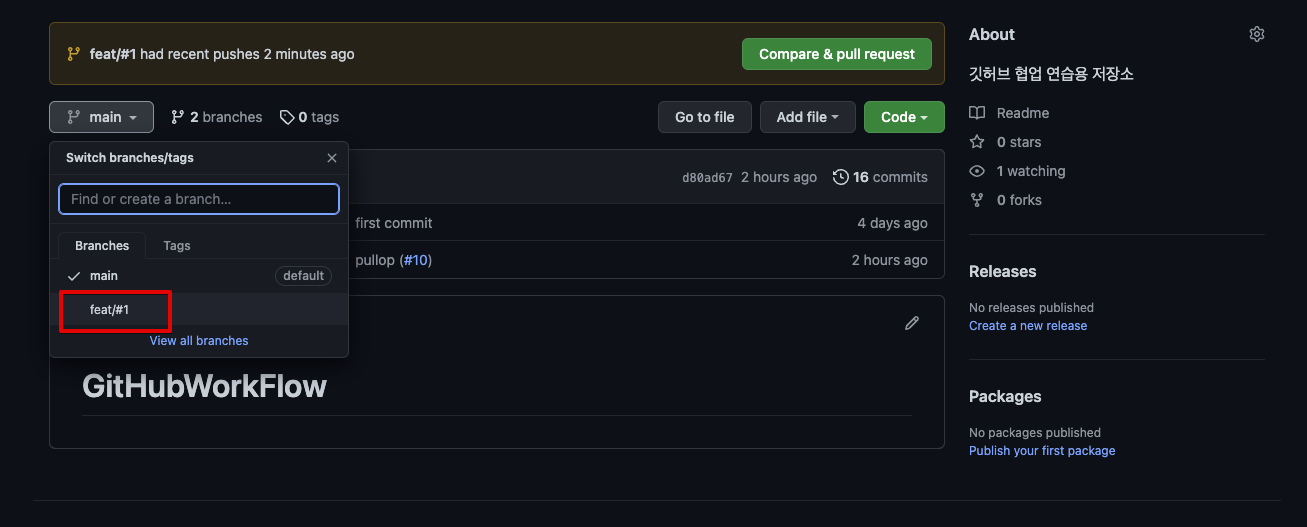Click Compare & pull request button
The image size is (1307, 527).
point(837,54)
